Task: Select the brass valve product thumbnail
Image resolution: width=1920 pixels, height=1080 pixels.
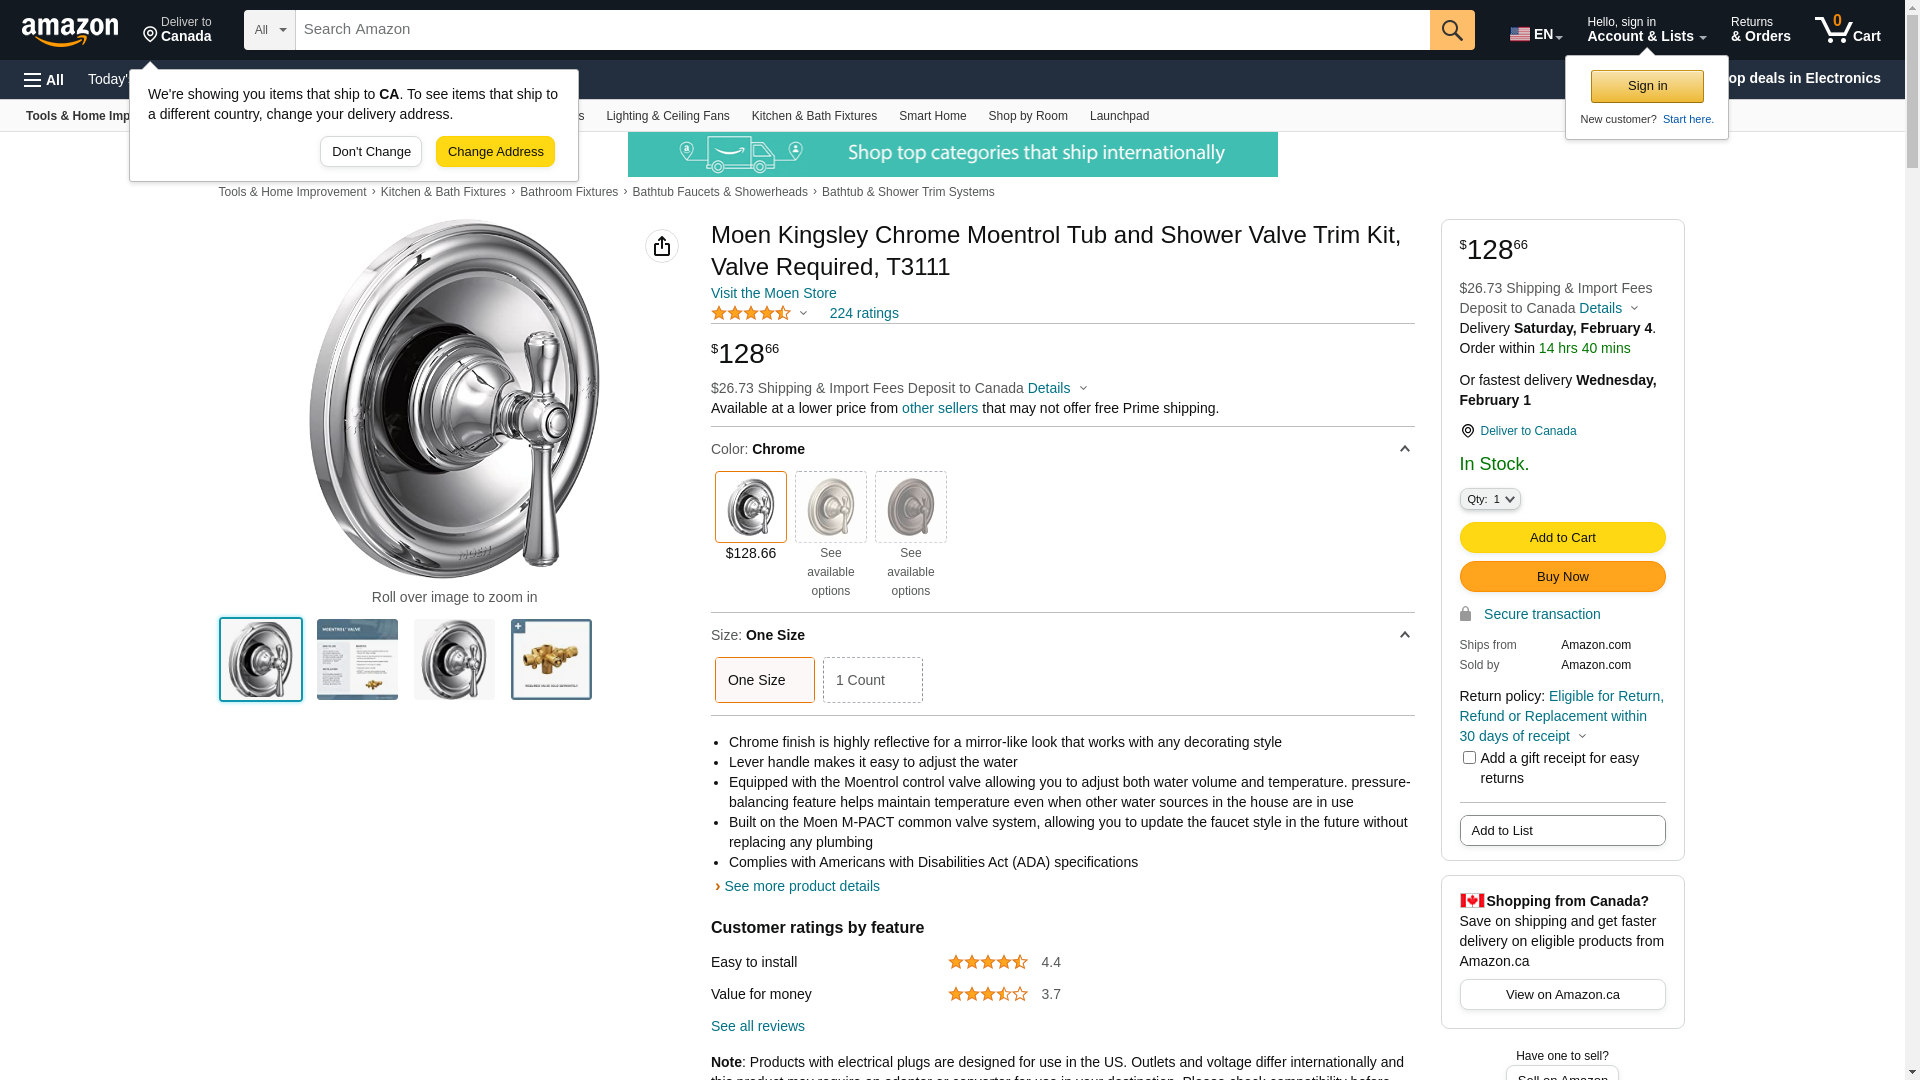Action: (x=551, y=660)
